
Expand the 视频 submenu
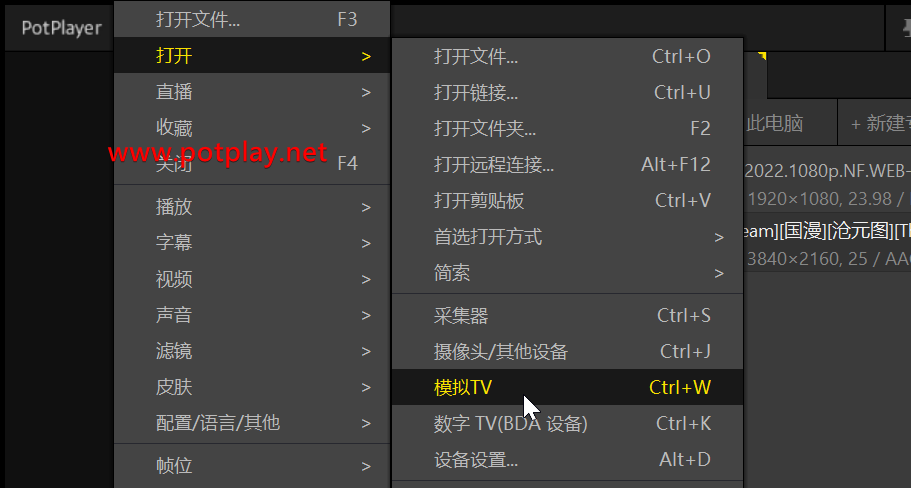pos(252,279)
